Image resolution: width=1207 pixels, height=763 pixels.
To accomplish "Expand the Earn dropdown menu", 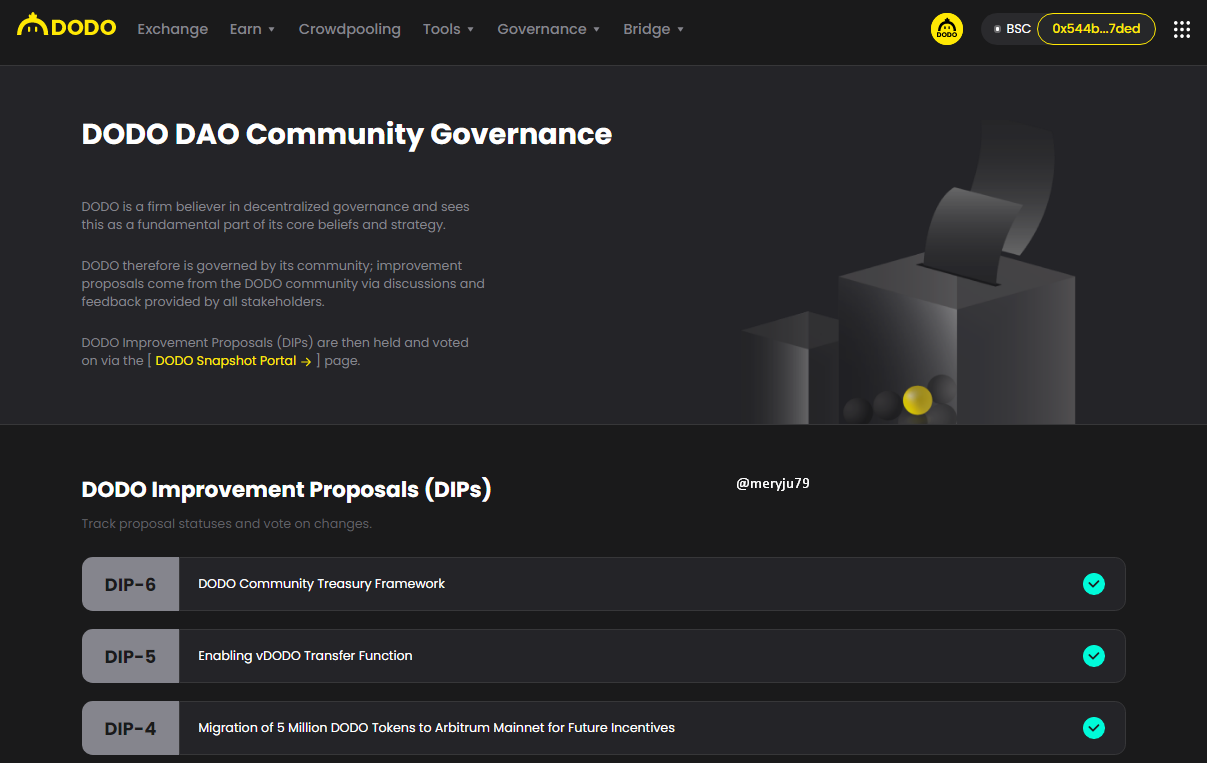I will click(252, 29).
